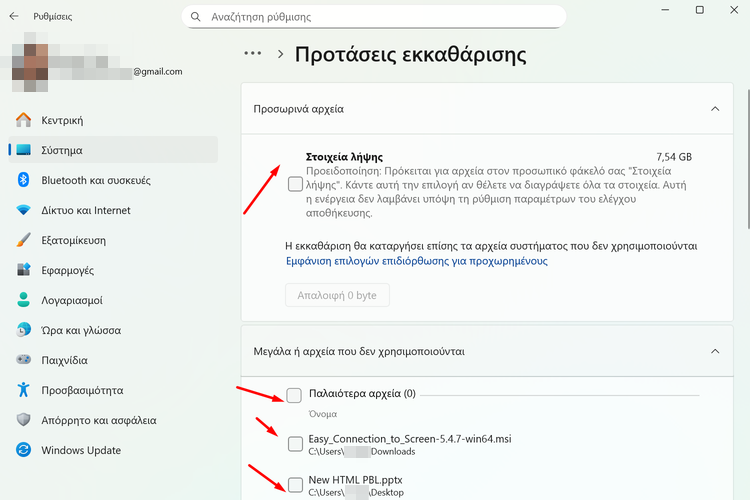Click the Παιχνίδια controller icon
The height and width of the screenshot is (500, 750).
click(x=23, y=360)
